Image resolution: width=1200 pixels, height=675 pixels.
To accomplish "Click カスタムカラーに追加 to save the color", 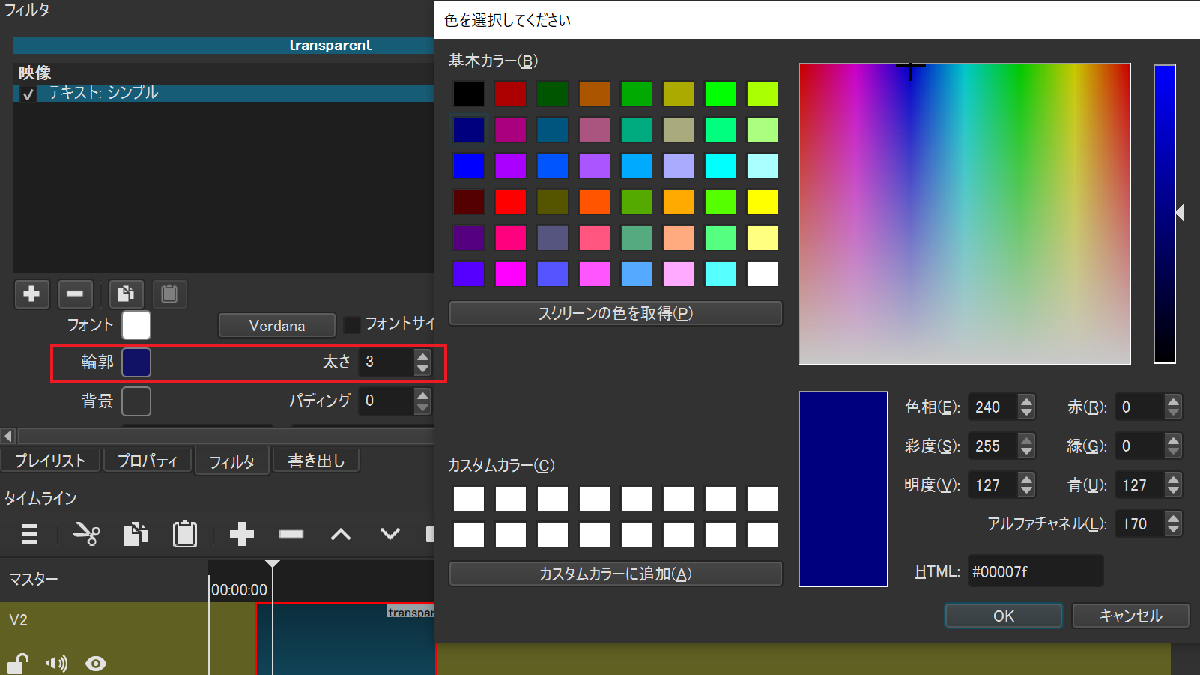I will pyautogui.click(x=615, y=573).
